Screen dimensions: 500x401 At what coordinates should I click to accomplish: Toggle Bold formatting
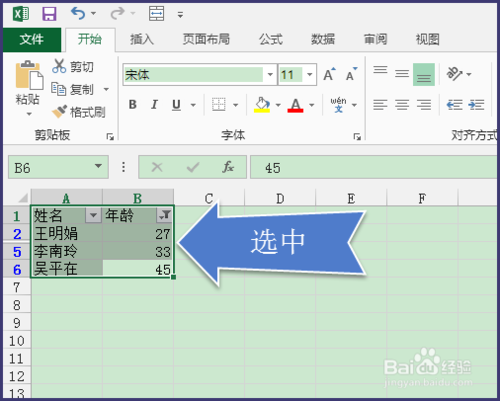(x=133, y=105)
